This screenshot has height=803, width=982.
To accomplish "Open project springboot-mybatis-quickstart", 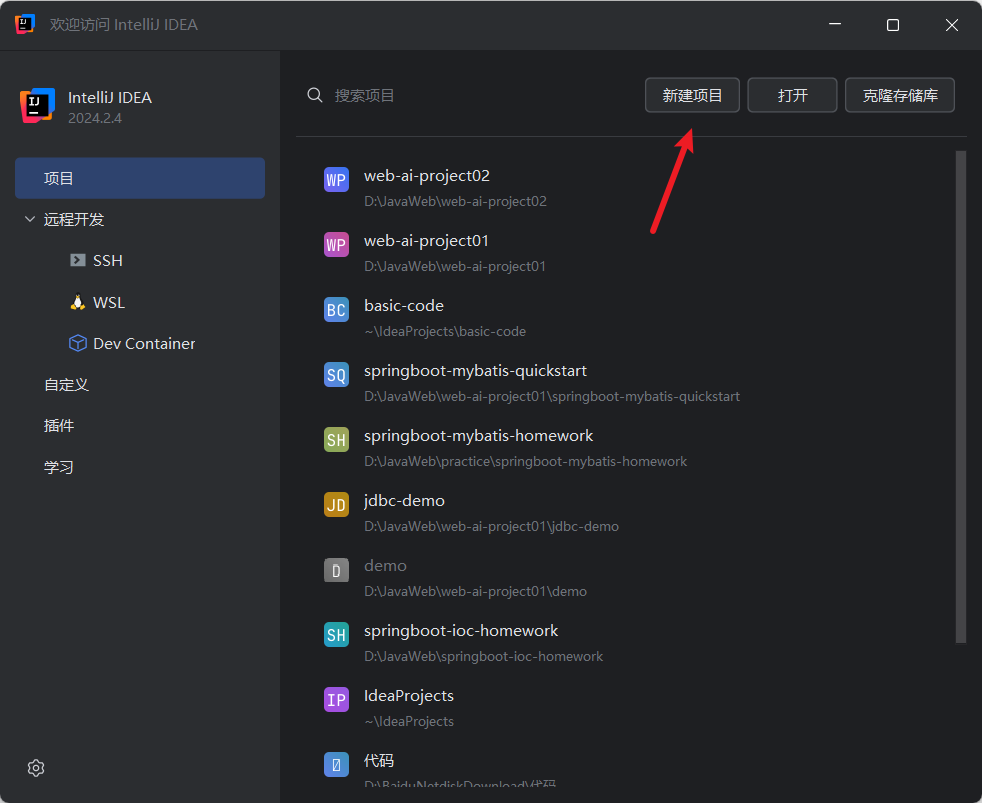I will 475,371.
